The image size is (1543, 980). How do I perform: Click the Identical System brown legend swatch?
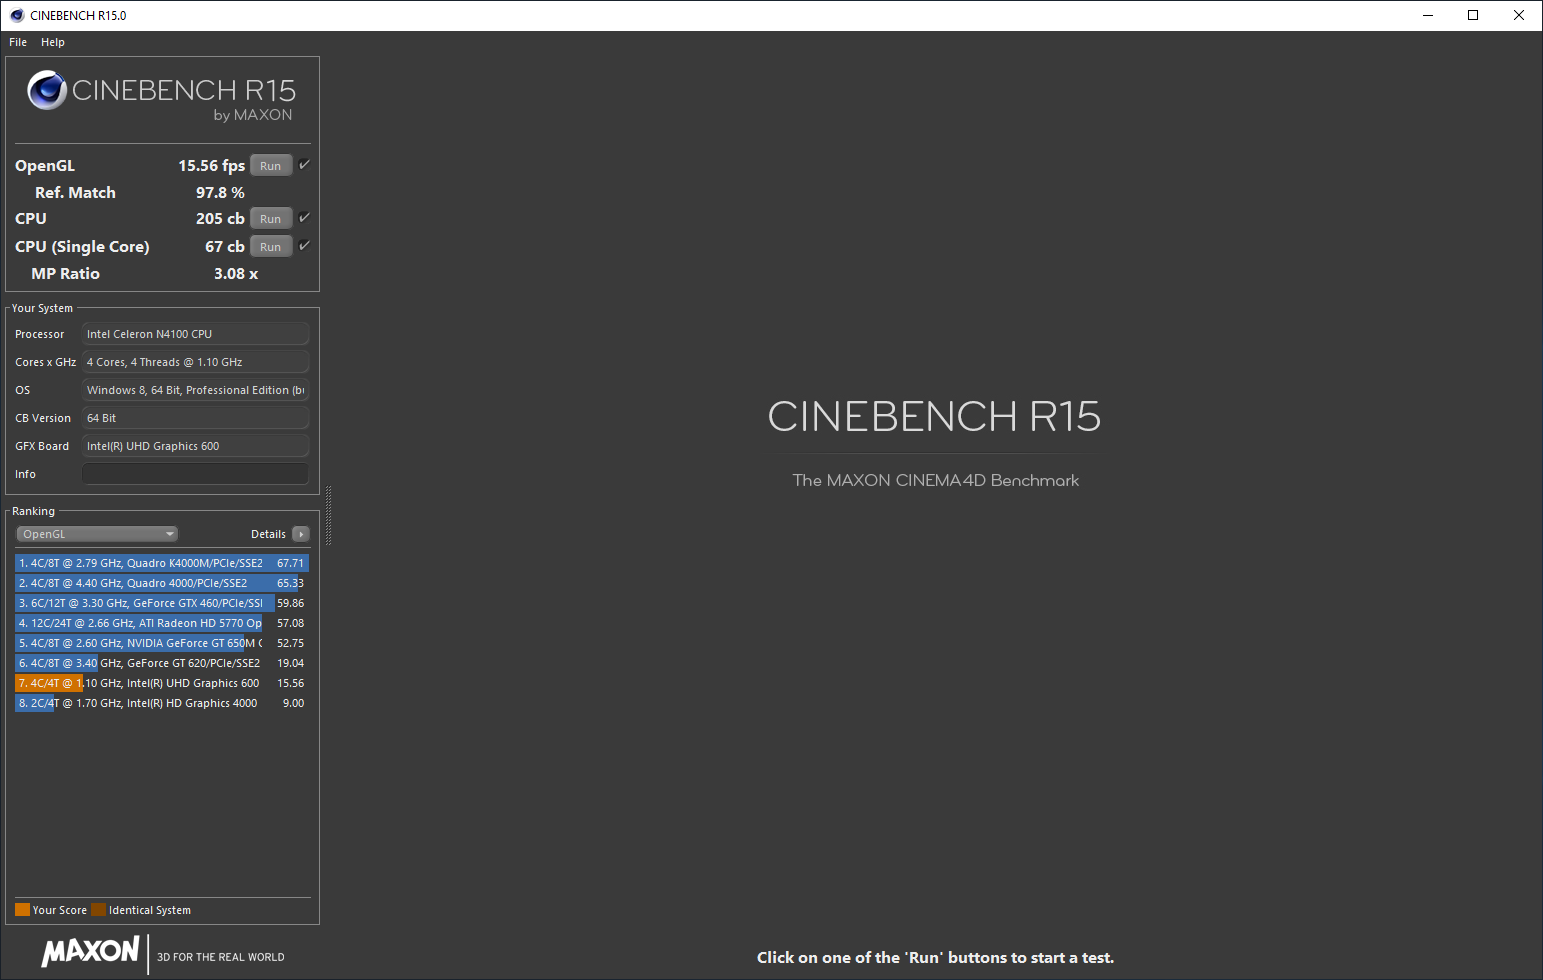(98, 910)
